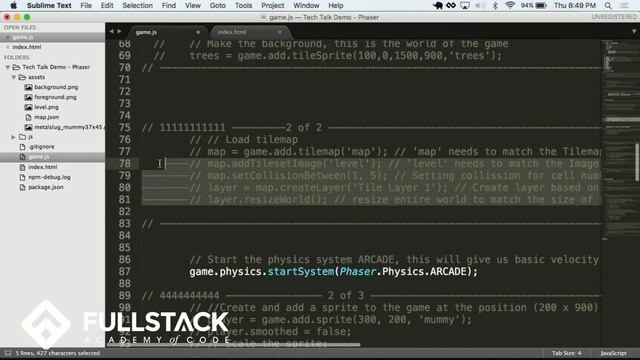Click 'startSystem' in line 87
640x360 pixels.
pyautogui.click(x=300, y=271)
